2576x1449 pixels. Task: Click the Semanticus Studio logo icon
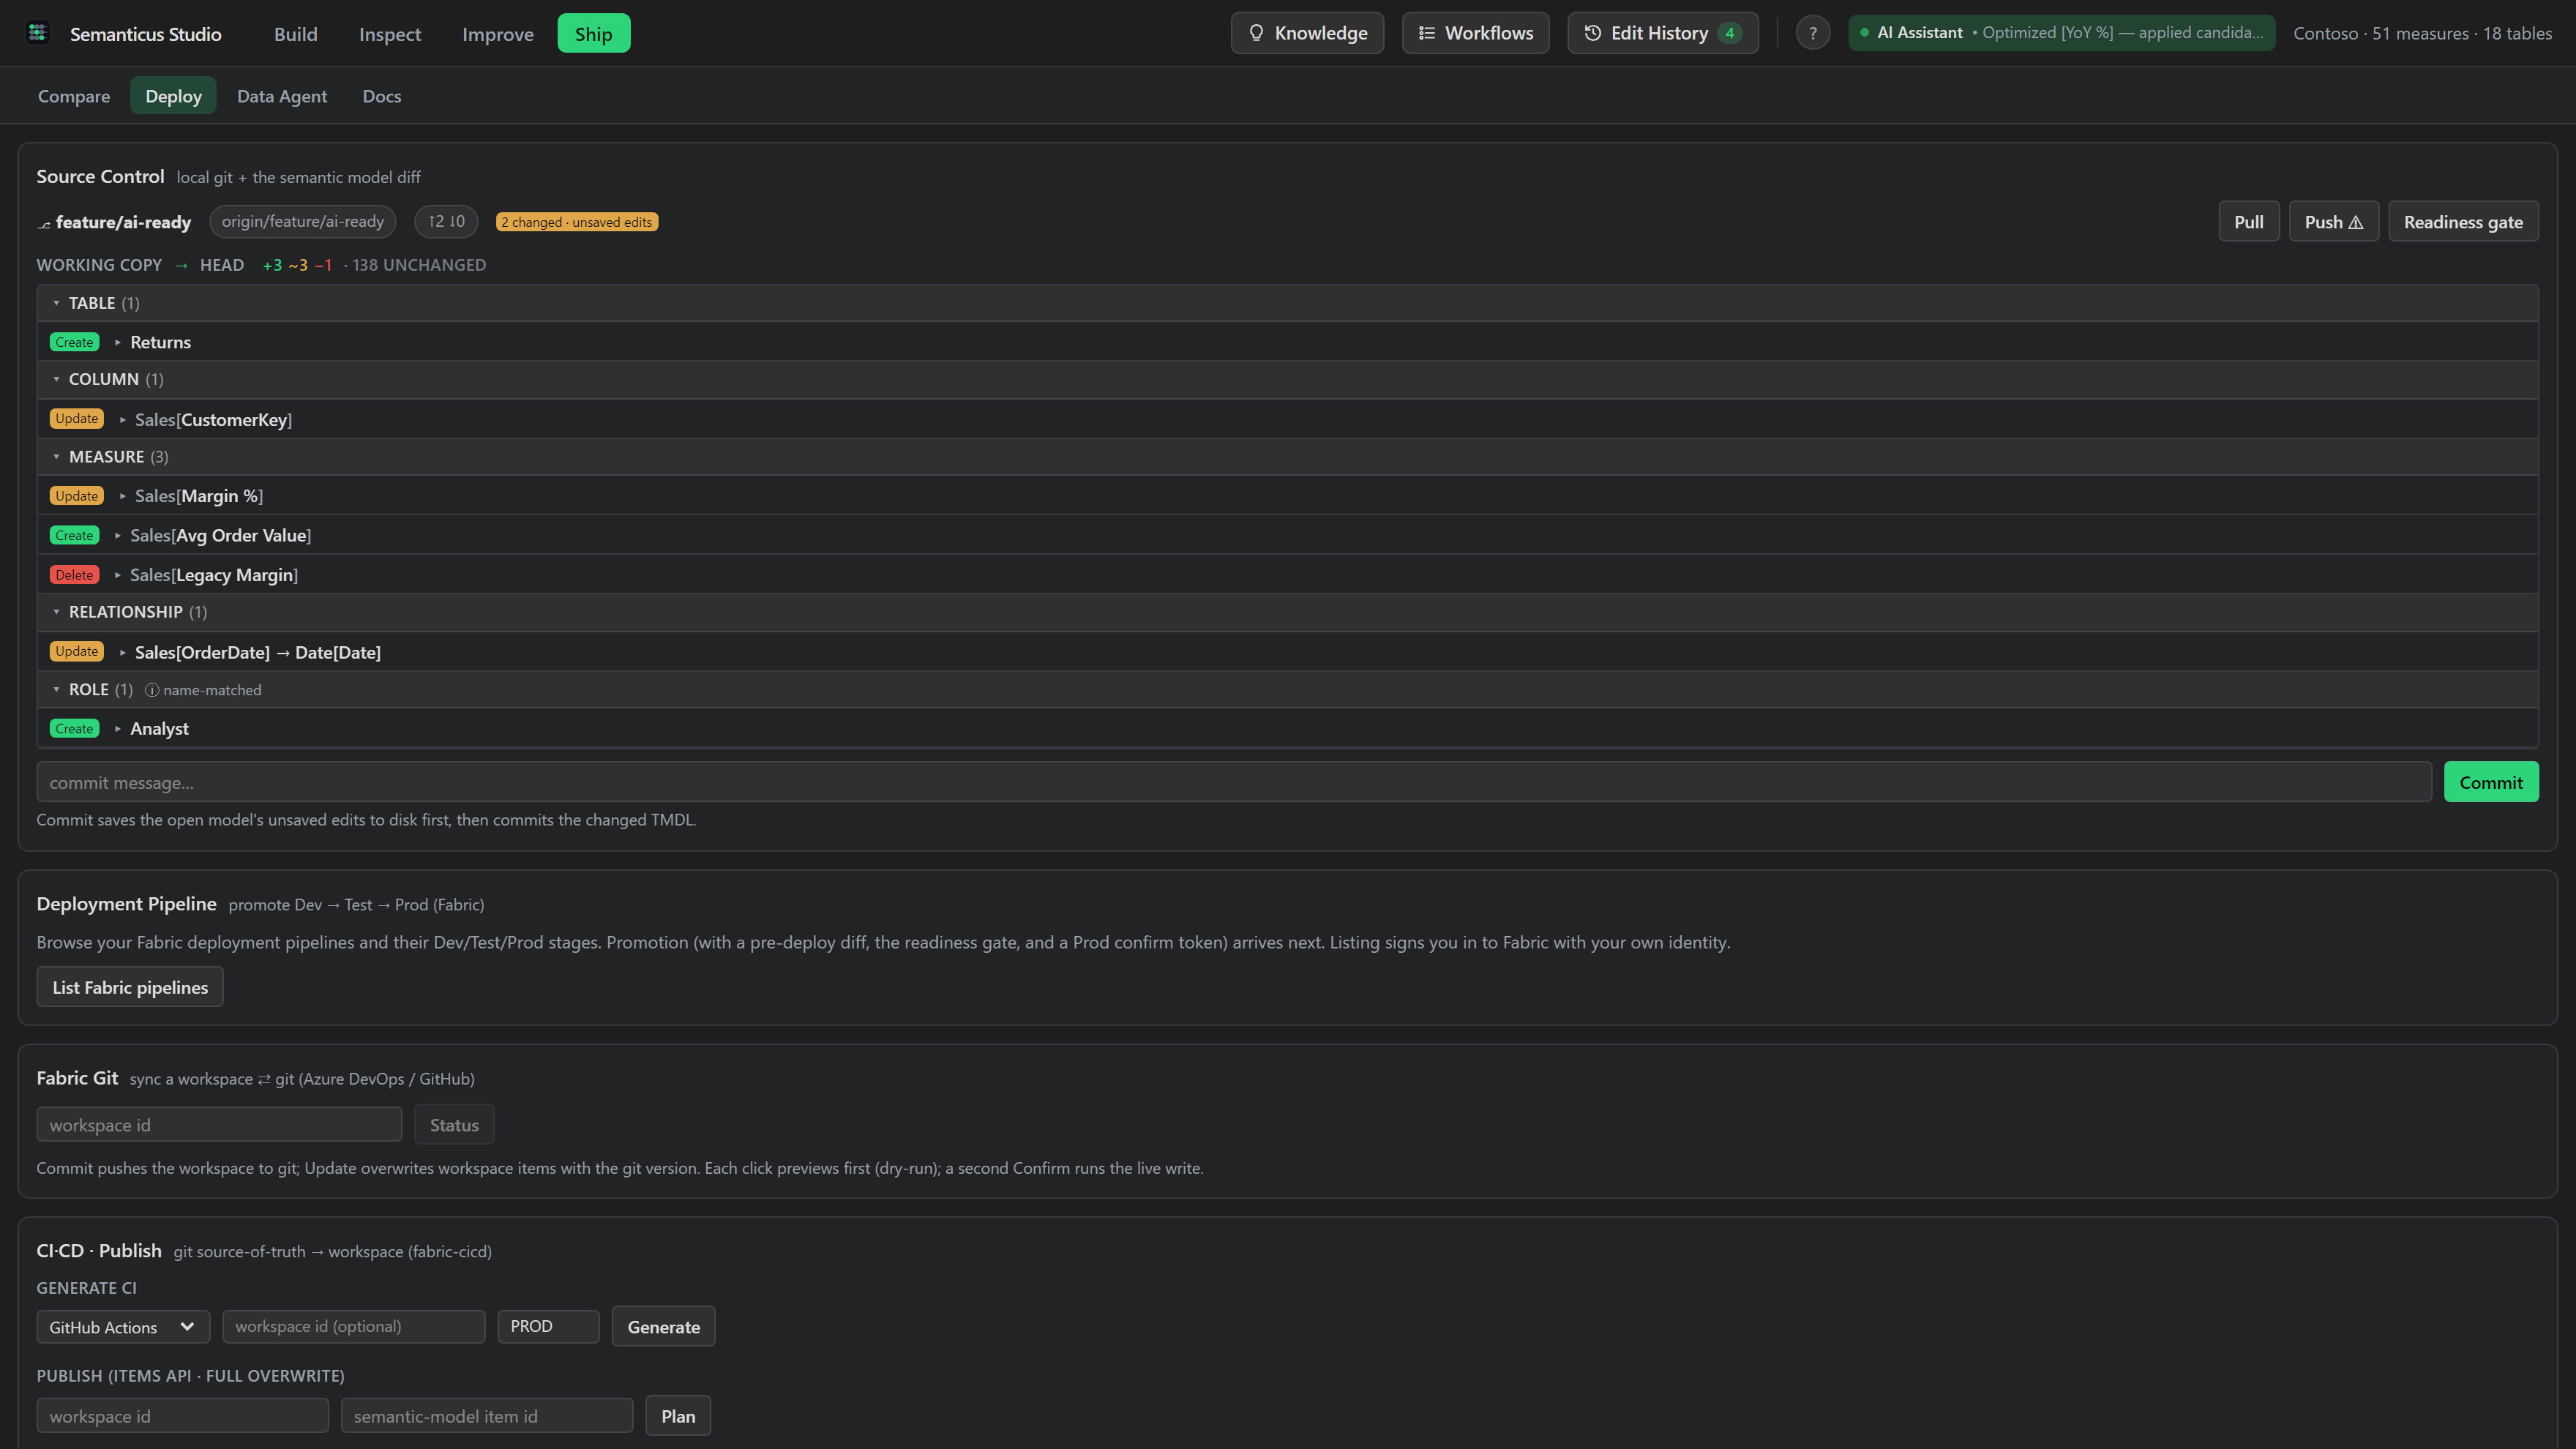coord(38,33)
